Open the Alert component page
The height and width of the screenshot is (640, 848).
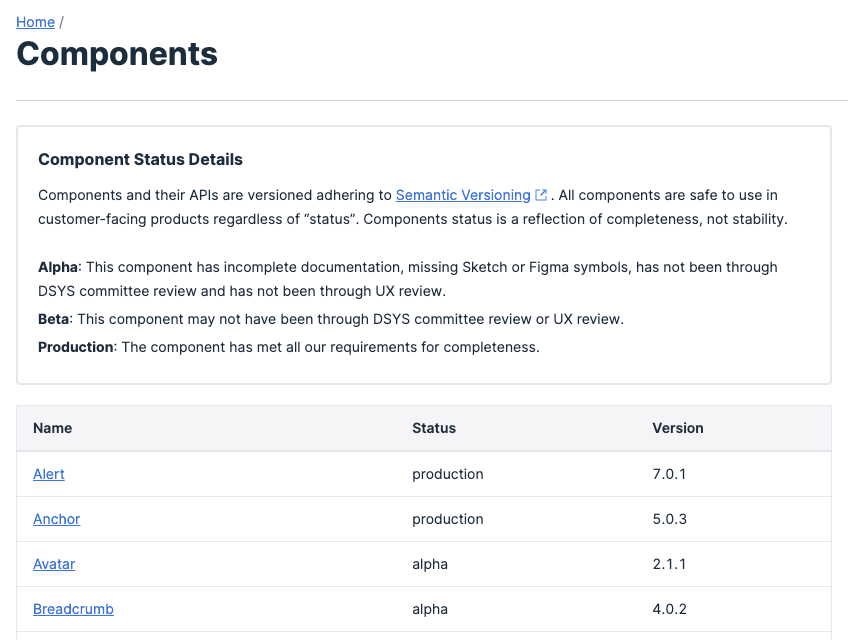(x=48, y=474)
